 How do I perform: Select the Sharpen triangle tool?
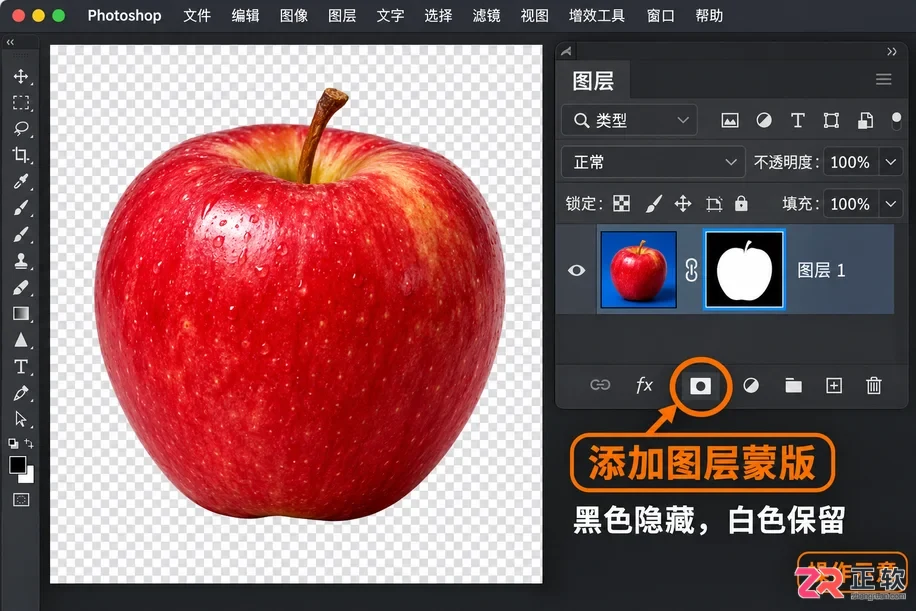click(x=21, y=340)
